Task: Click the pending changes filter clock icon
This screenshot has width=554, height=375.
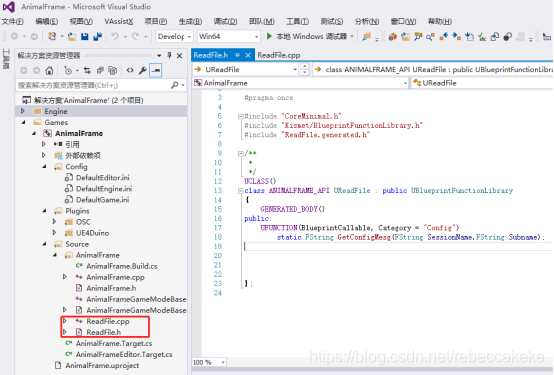Action: pyautogui.click(x=68, y=70)
